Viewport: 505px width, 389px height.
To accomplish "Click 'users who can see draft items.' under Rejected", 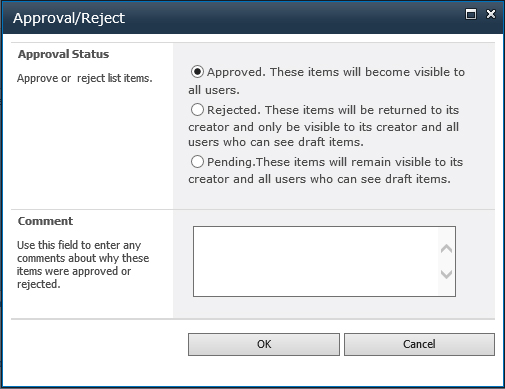I will coord(276,142).
